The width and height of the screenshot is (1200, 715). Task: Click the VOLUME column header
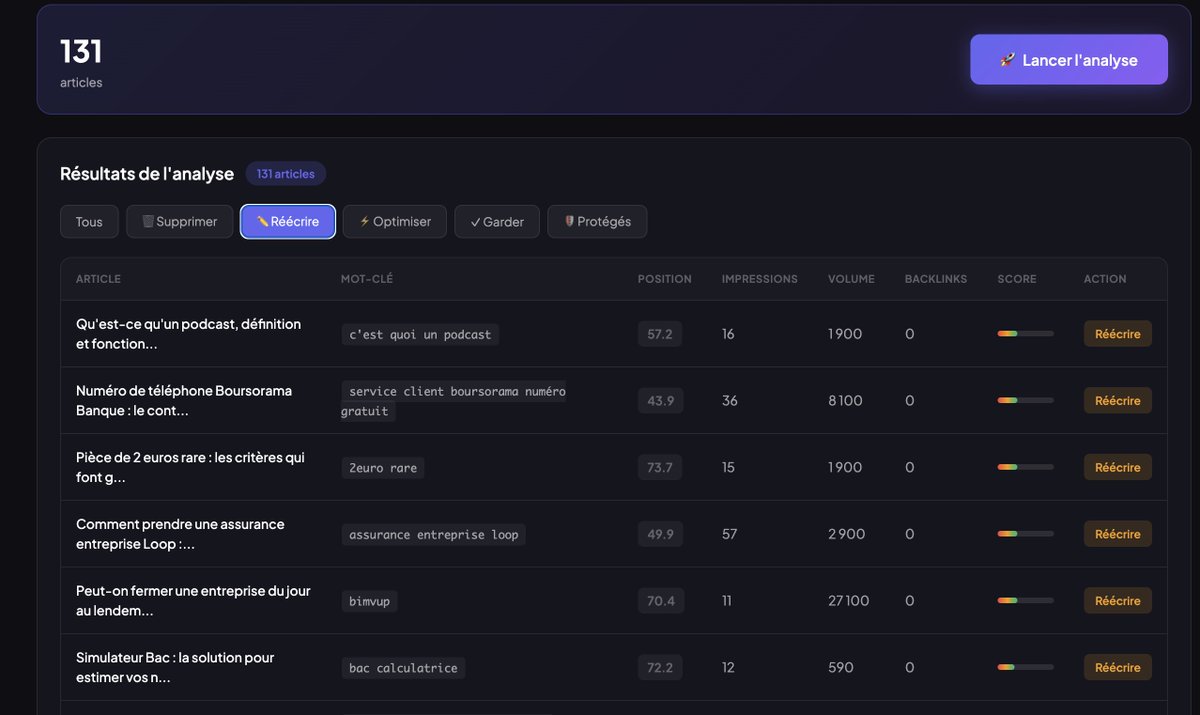pos(851,279)
